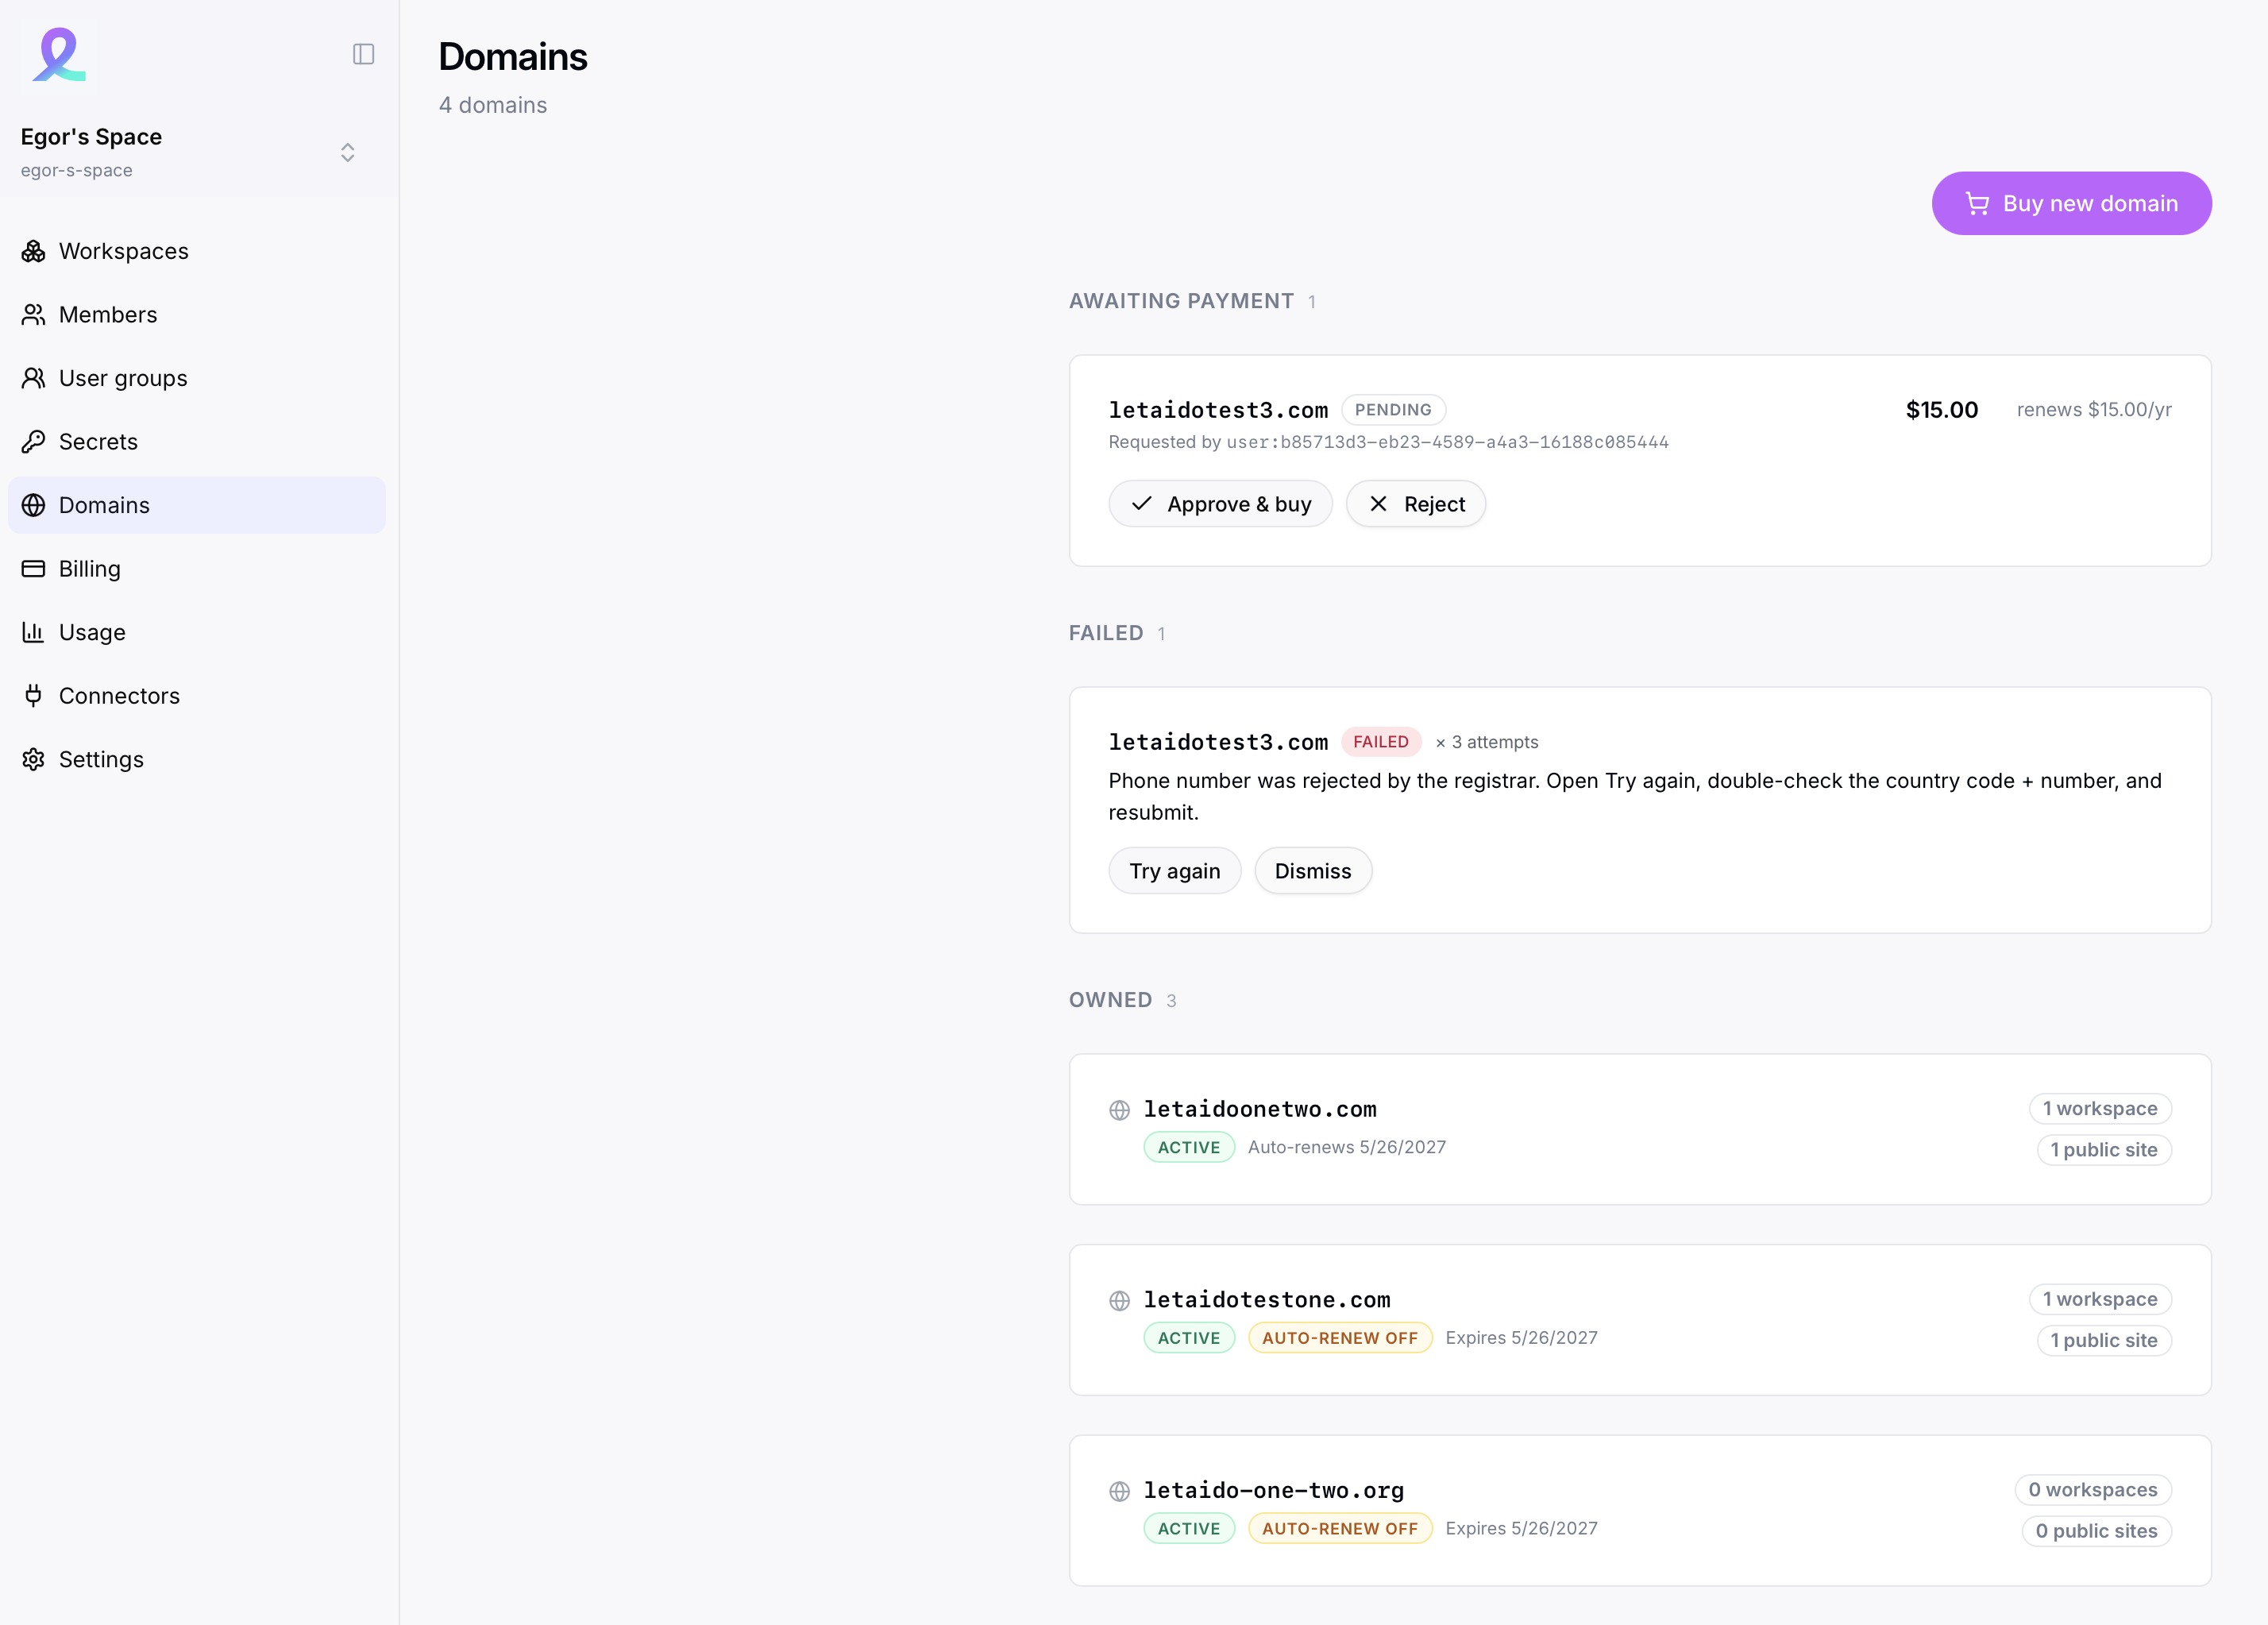2268x1625 pixels.
Task: Click AUTO-RENEW OFF badge on letaido-one-two.org
Action: pos(1340,1529)
